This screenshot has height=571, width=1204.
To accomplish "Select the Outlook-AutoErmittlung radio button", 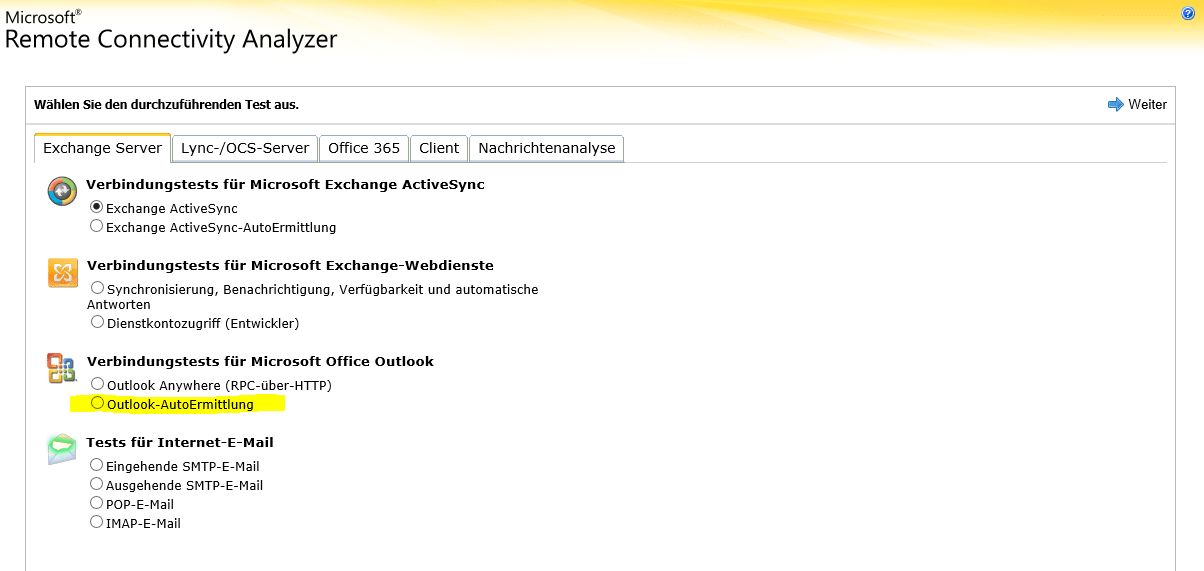I will click(x=97, y=403).
